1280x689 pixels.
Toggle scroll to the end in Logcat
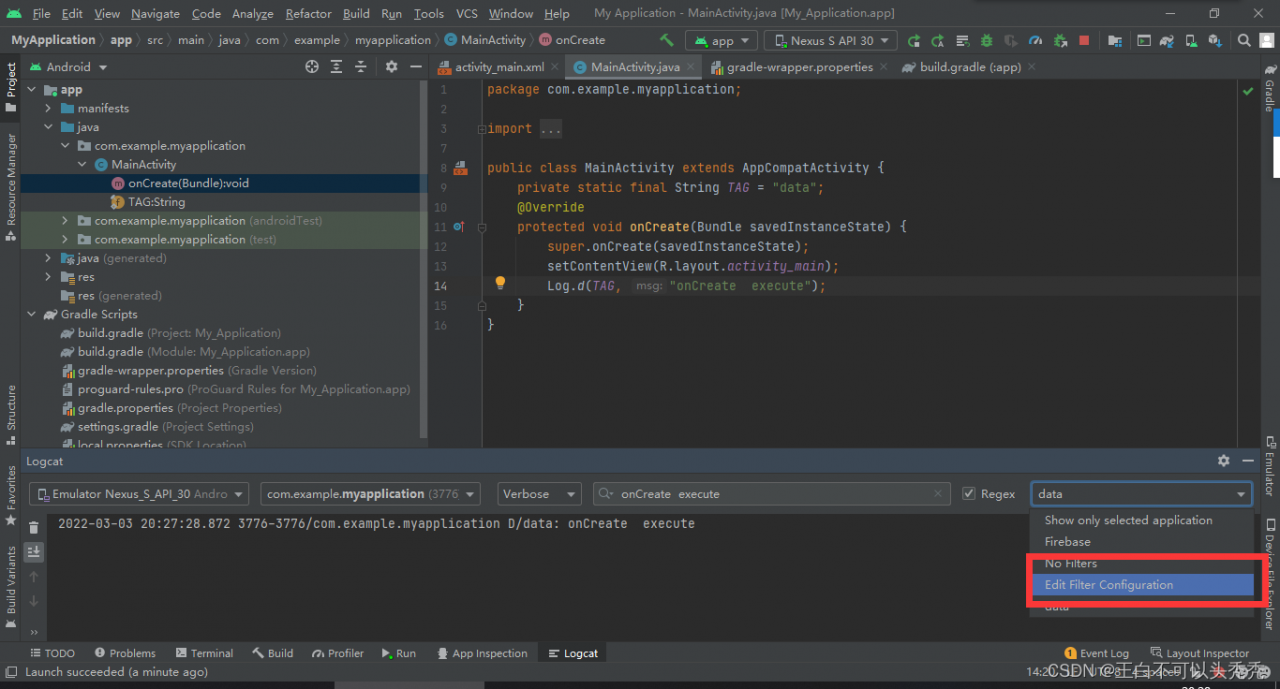34,552
